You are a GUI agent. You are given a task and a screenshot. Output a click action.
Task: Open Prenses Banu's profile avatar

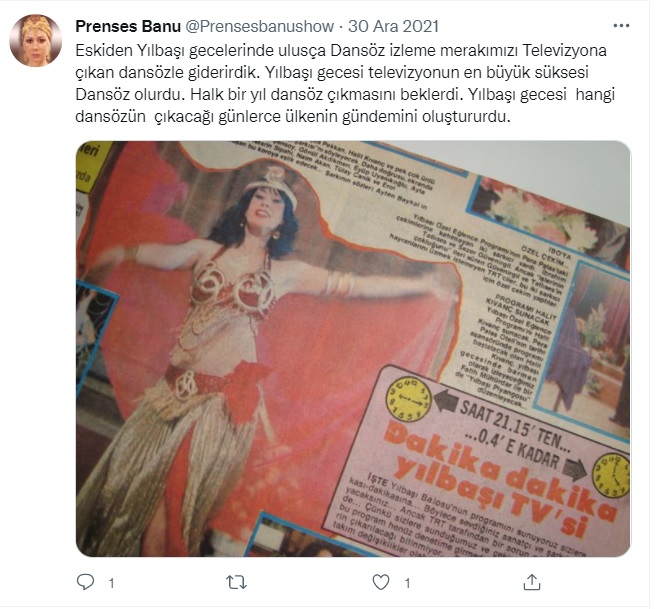pos(36,41)
